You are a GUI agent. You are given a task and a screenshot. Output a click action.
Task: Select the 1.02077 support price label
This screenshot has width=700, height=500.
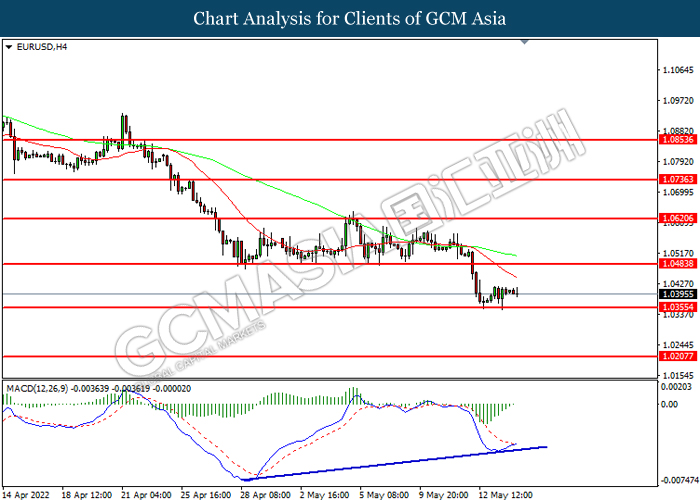tap(678, 356)
